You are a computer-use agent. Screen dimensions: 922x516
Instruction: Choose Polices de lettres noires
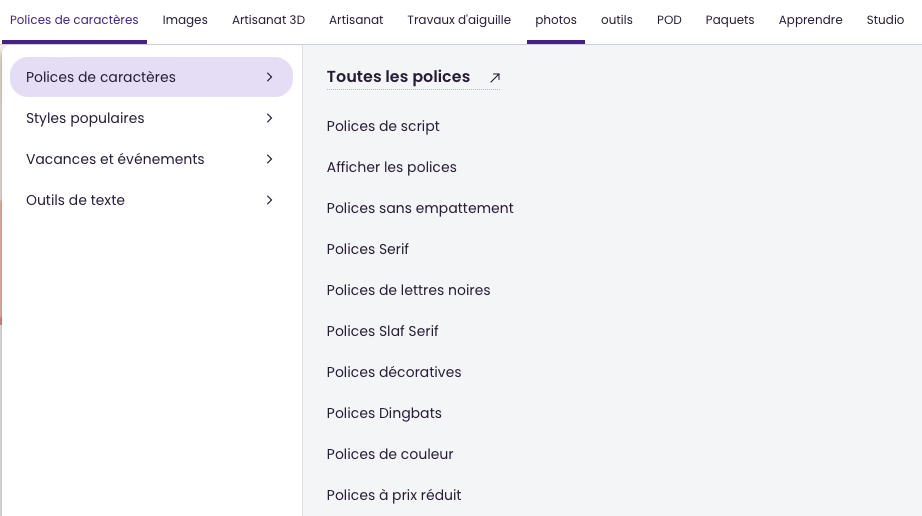tap(408, 290)
